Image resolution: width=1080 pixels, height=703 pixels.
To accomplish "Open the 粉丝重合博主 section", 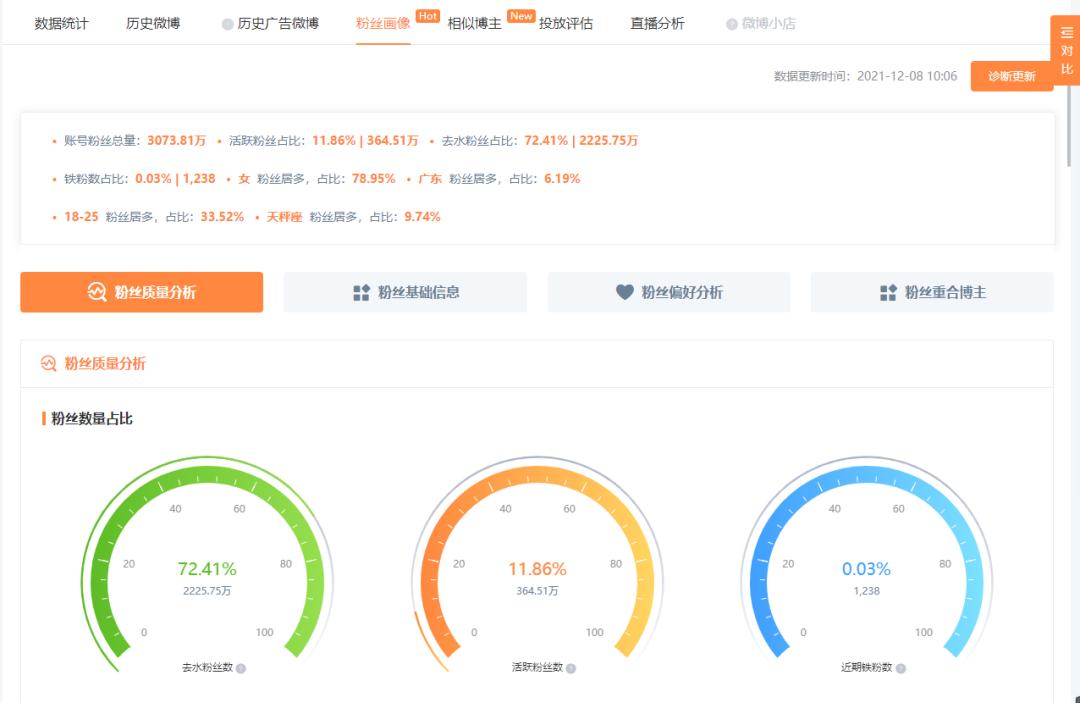I will [x=930, y=292].
